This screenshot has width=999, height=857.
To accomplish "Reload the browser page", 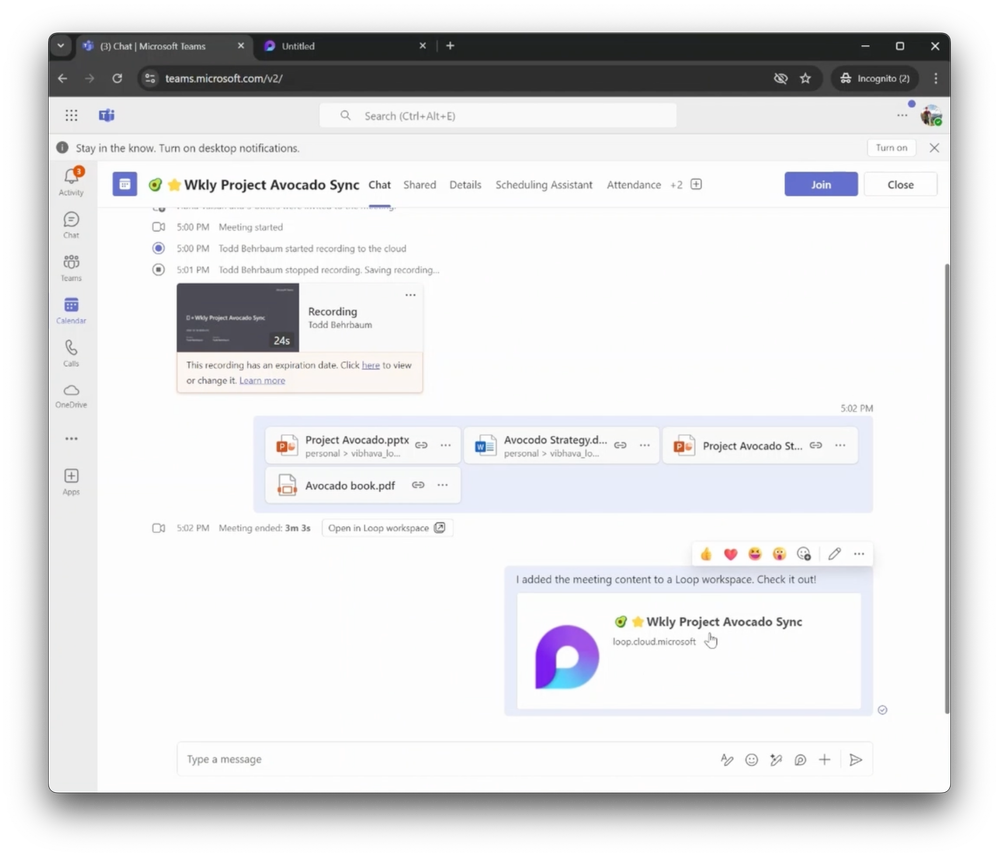I will coord(117,78).
